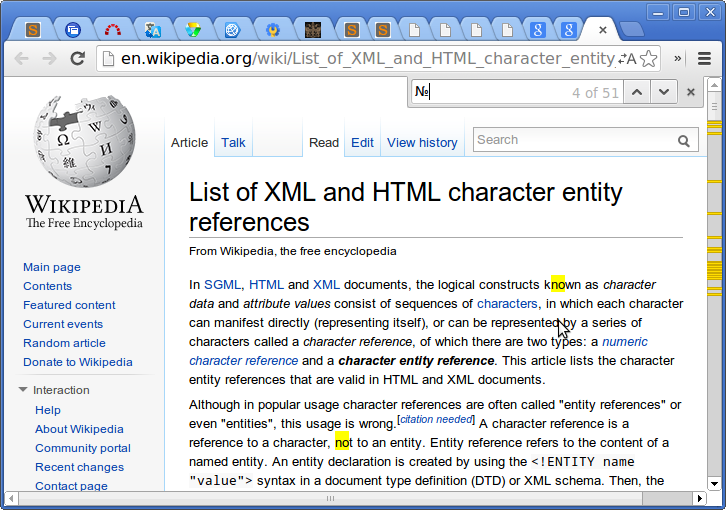Open the Random article link
This screenshot has width=726, height=510.
pos(64,343)
